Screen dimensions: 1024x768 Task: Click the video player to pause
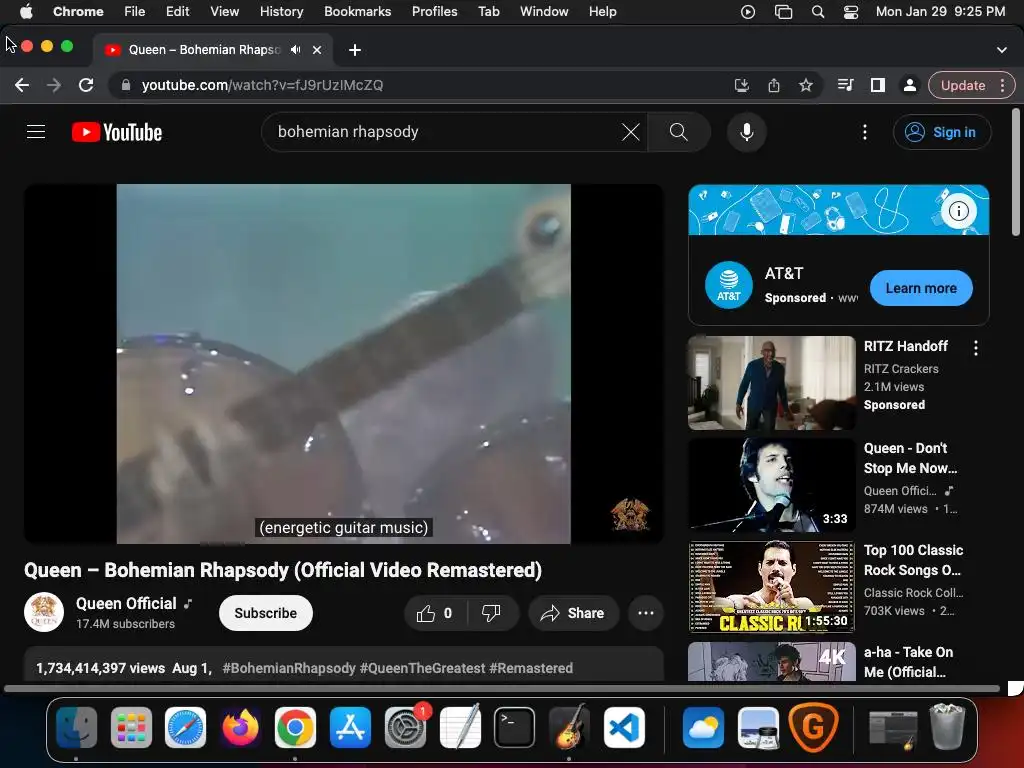[344, 363]
